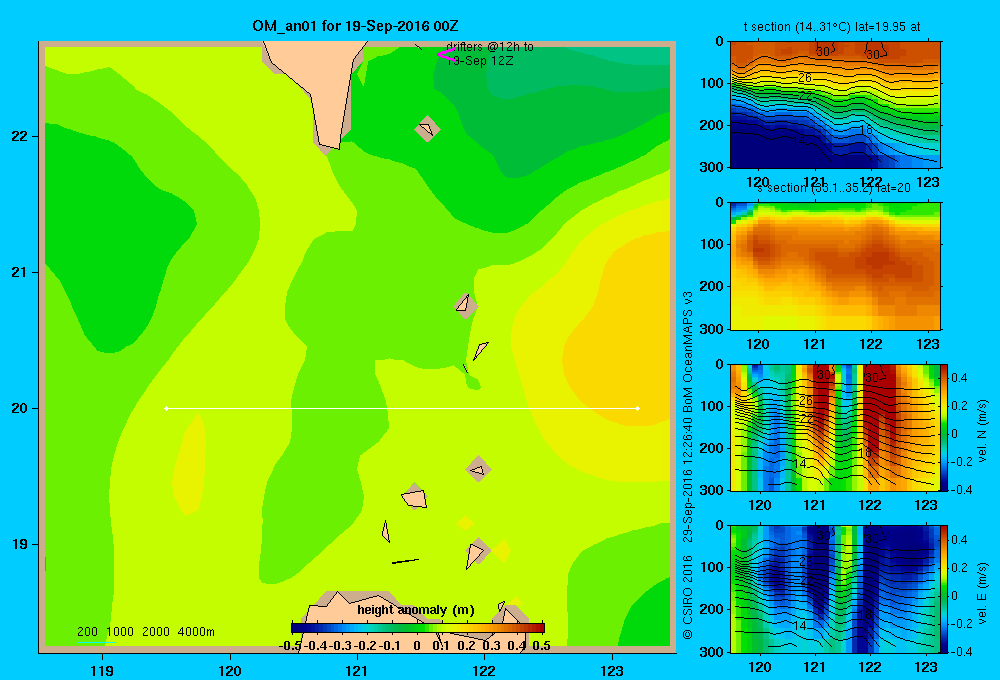
Task: Open the temperature section plot panel
Action: click(835, 105)
